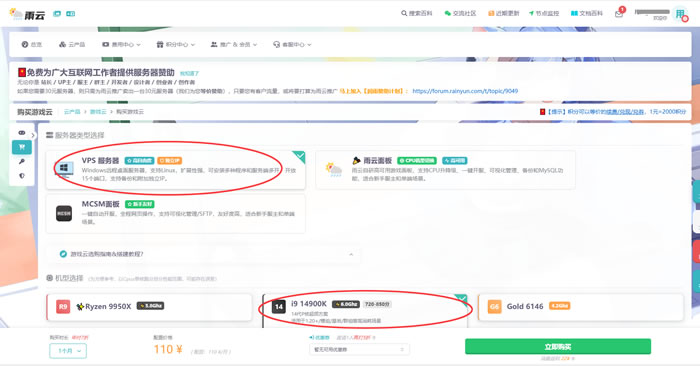Screen dimensions: 700x366
Task: Select the i9 14900K machine type
Action: (x=365, y=310)
